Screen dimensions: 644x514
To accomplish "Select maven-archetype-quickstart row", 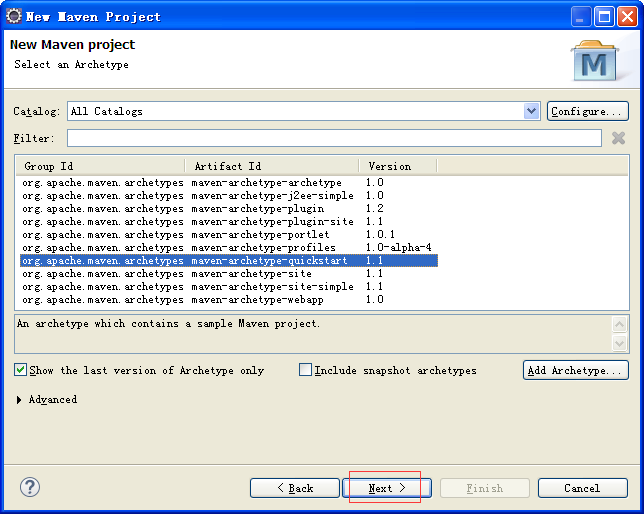I will tap(229, 260).
